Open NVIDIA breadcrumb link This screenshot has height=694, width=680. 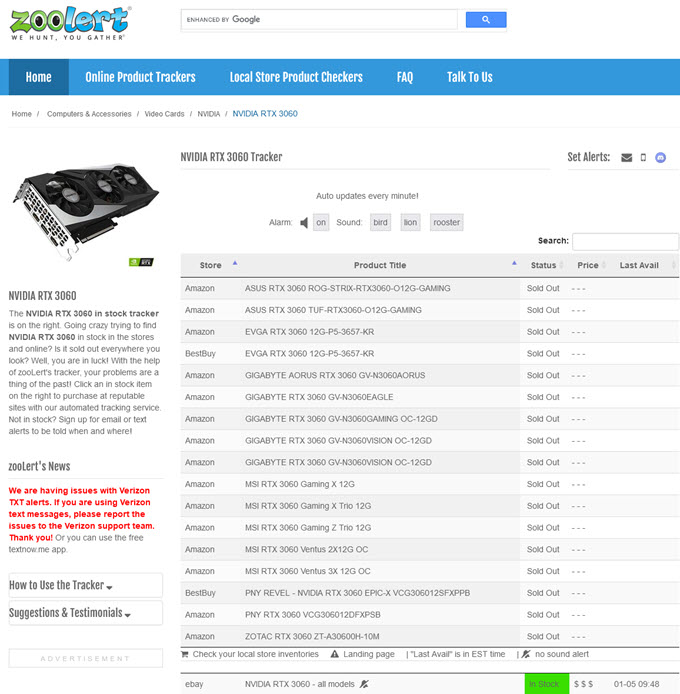click(209, 114)
